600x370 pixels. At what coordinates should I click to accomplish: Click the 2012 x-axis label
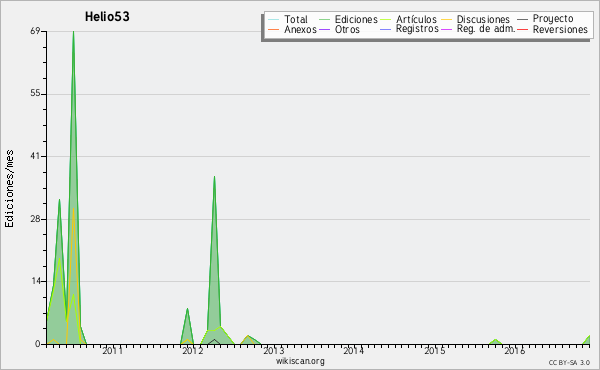point(192,351)
